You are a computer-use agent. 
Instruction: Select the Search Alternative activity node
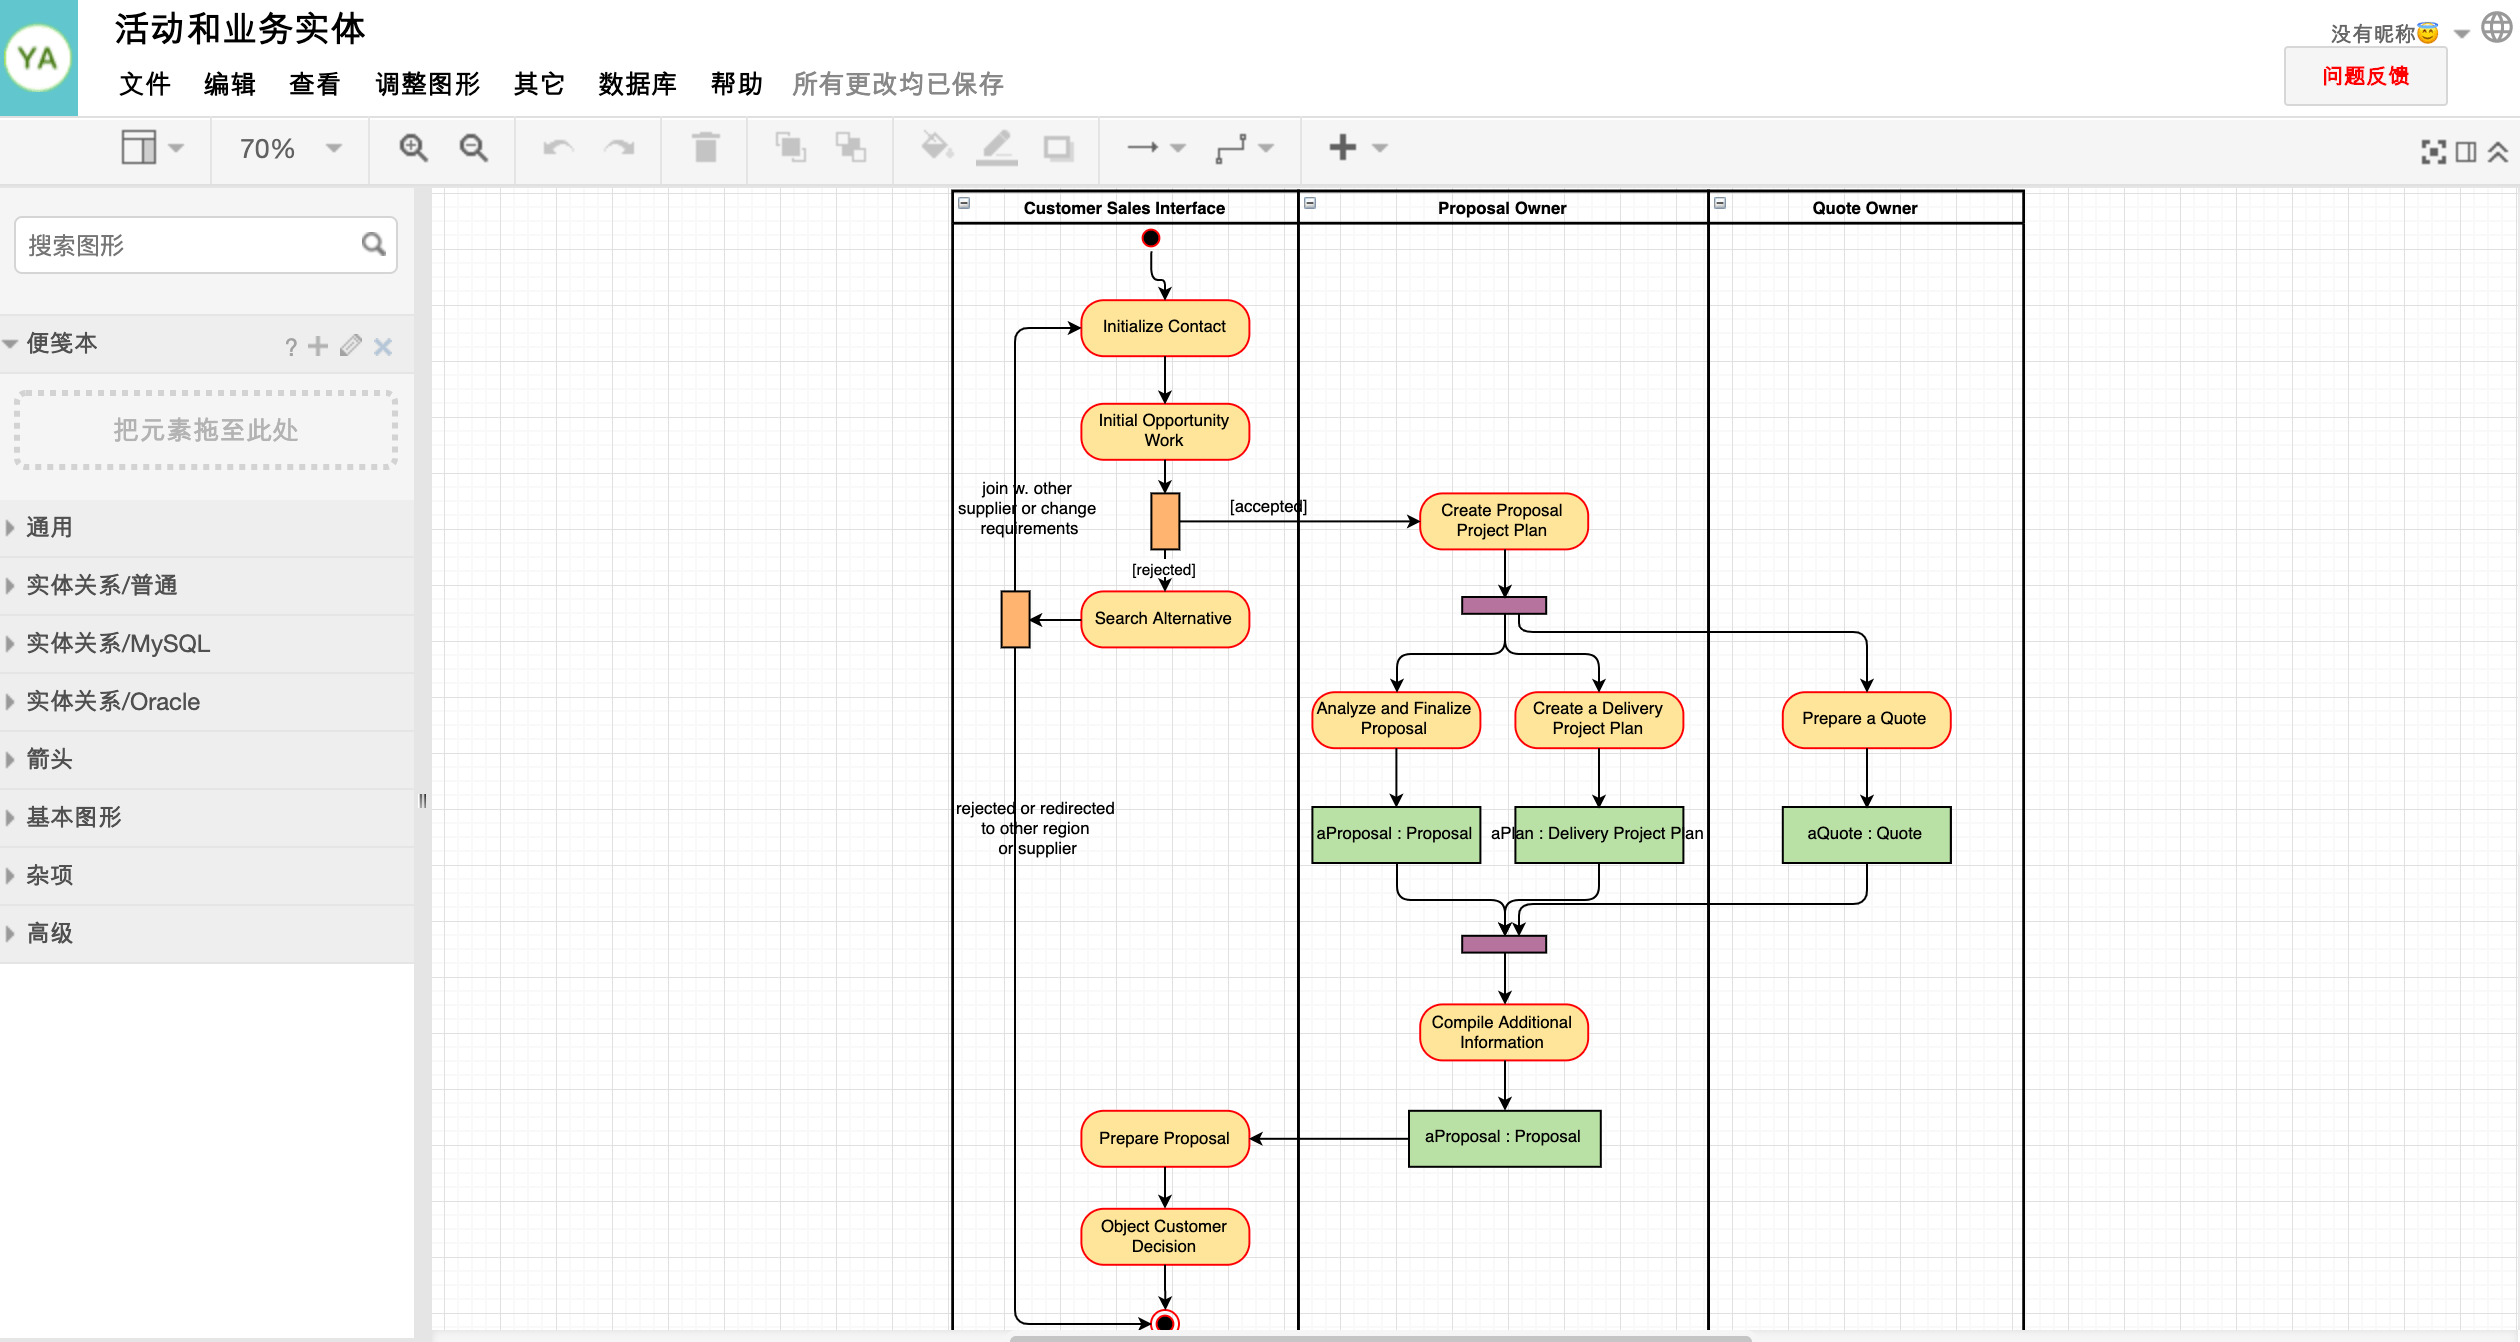click(x=1165, y=619)
